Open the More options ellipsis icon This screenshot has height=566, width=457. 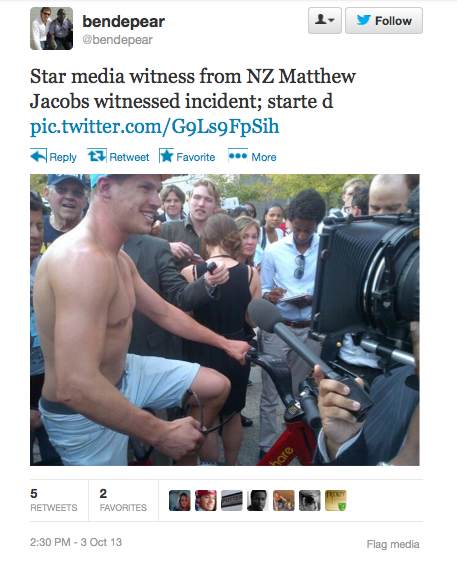click(238, 156)
